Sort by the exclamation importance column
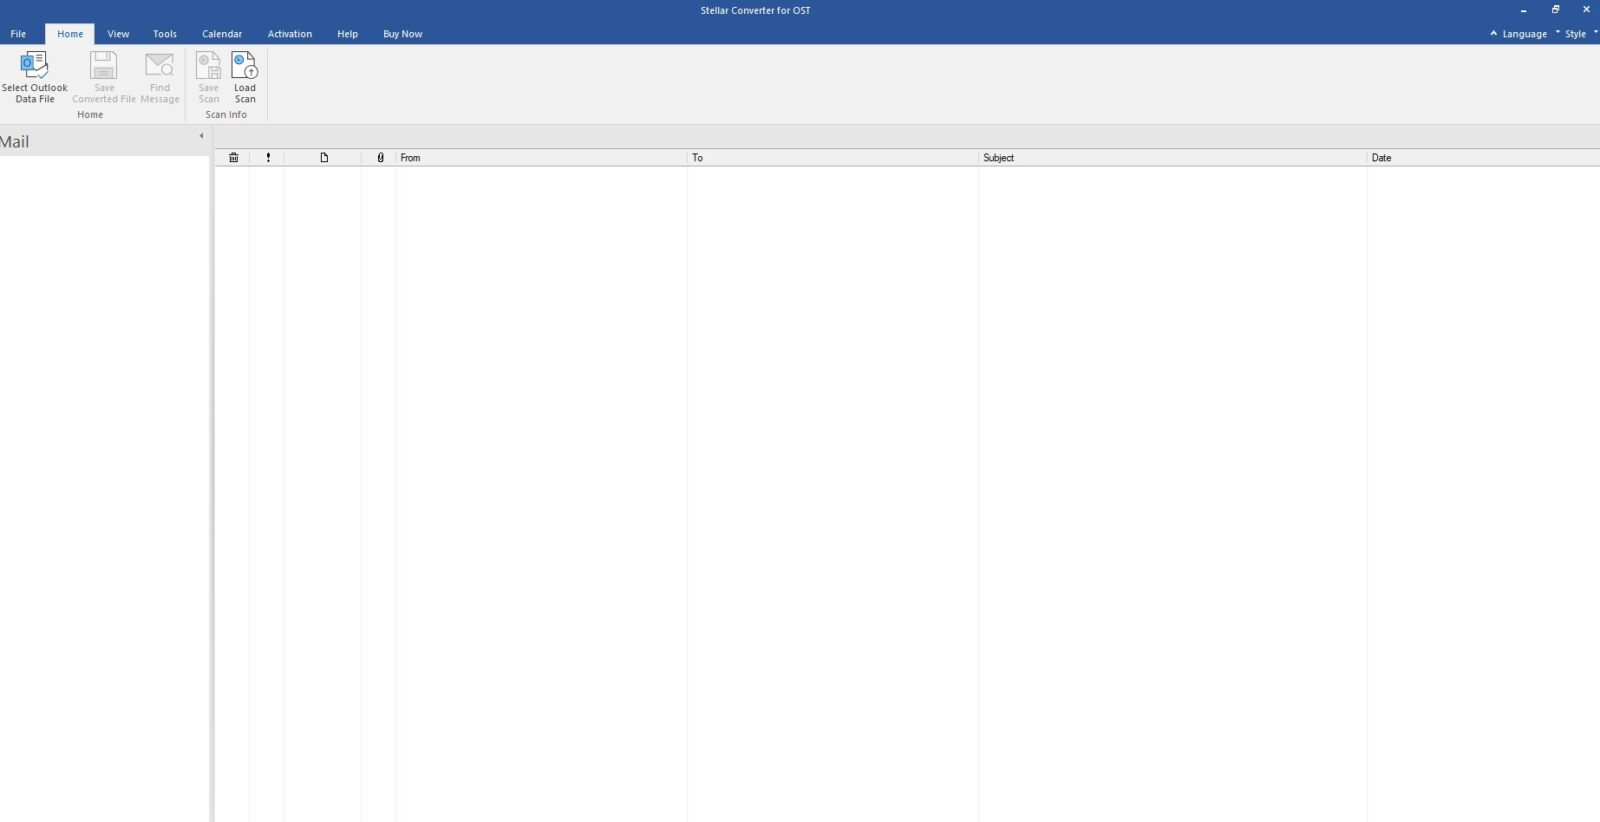1600x822 pixels. [x=268, y=158]
